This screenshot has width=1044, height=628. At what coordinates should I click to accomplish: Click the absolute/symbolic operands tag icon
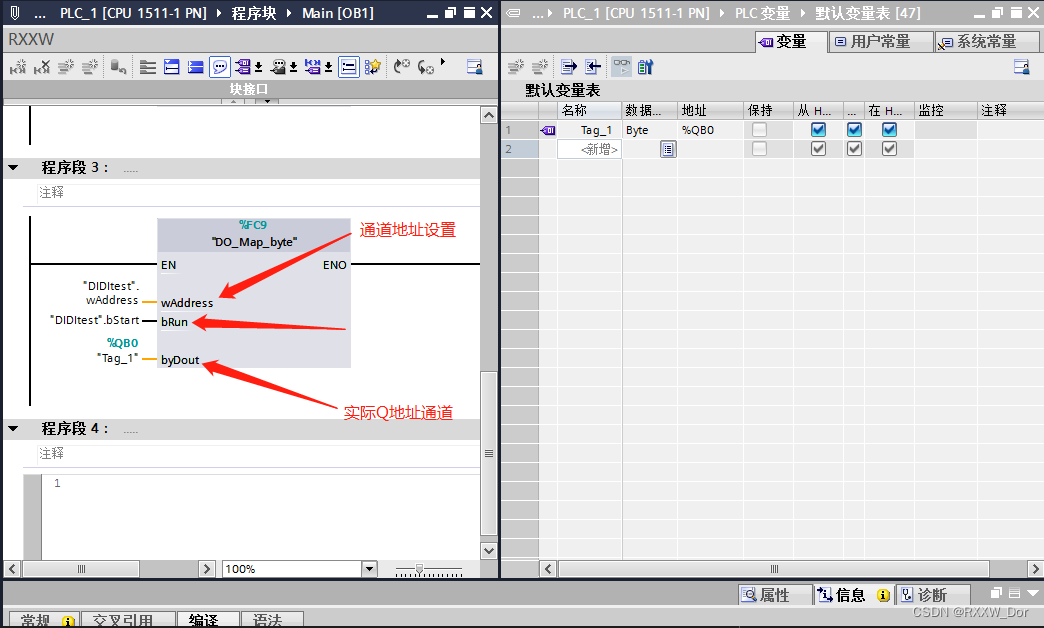tap(243, 67)
